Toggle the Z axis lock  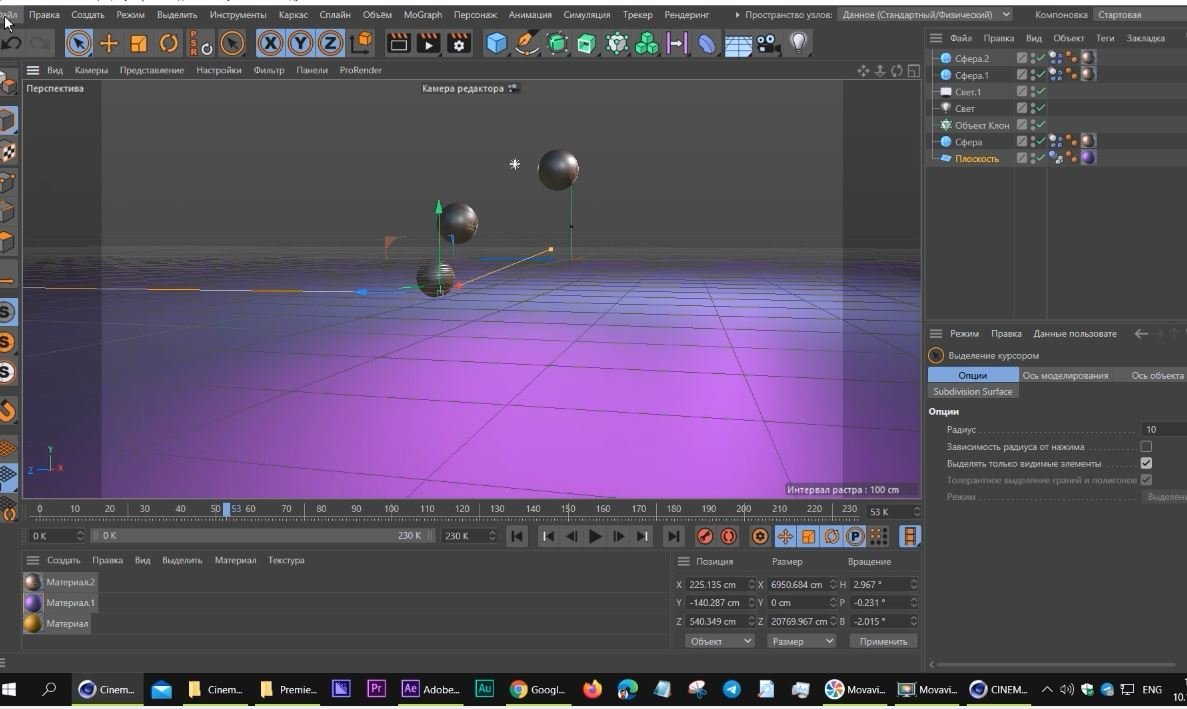point(330,43)
